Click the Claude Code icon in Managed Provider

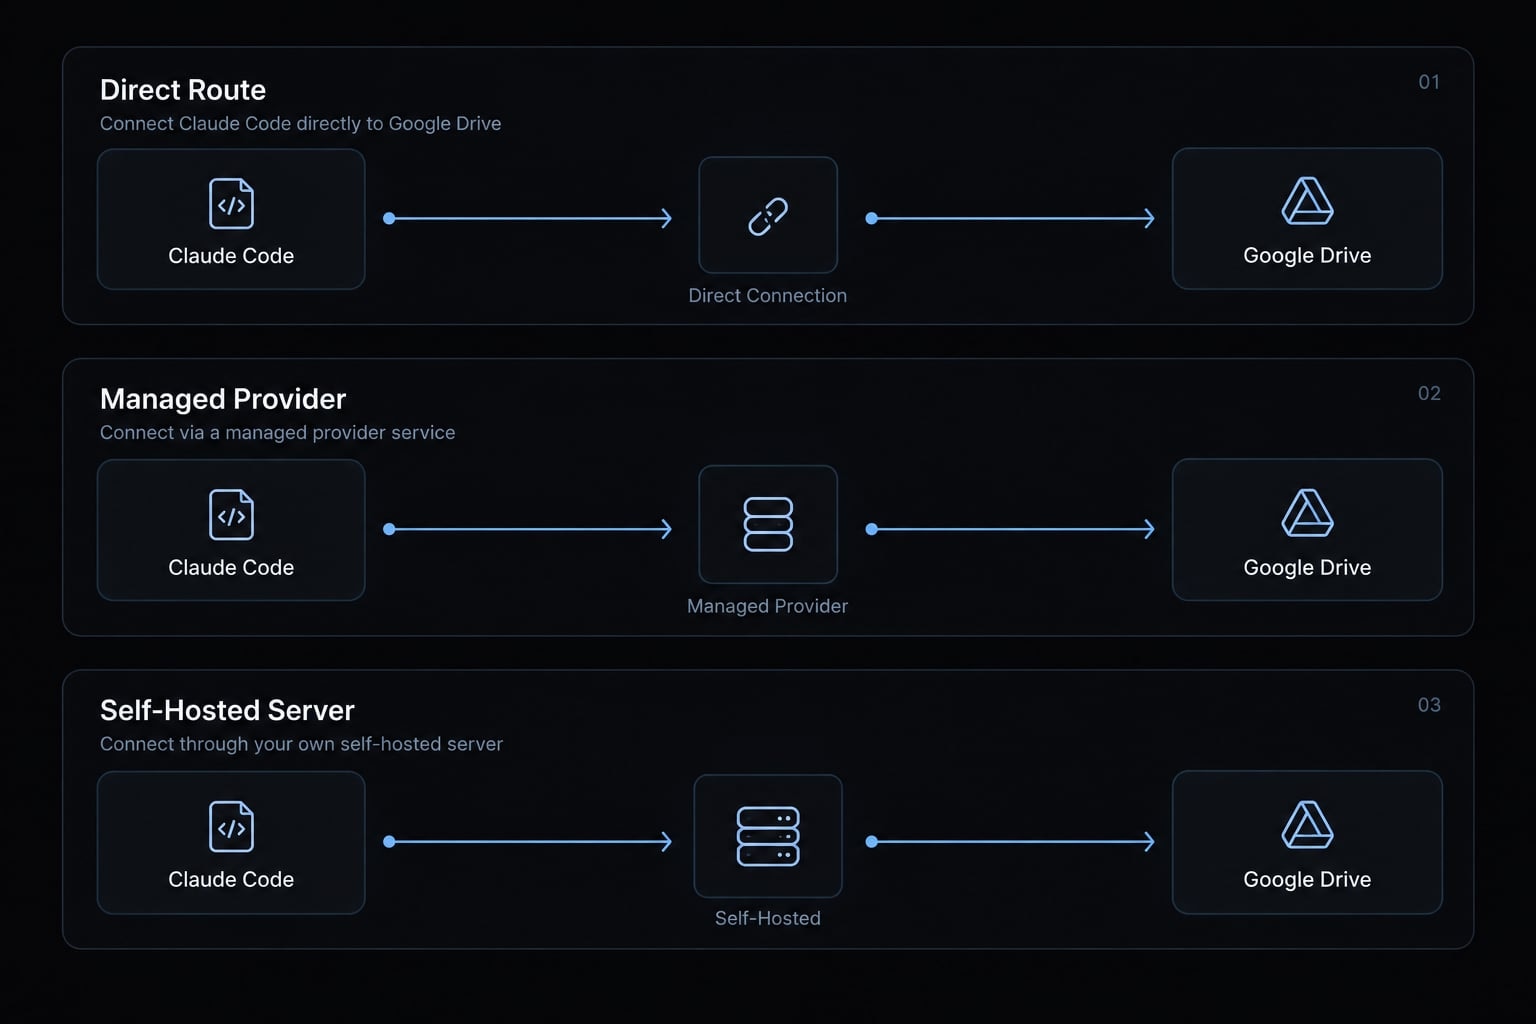(231, 515)
